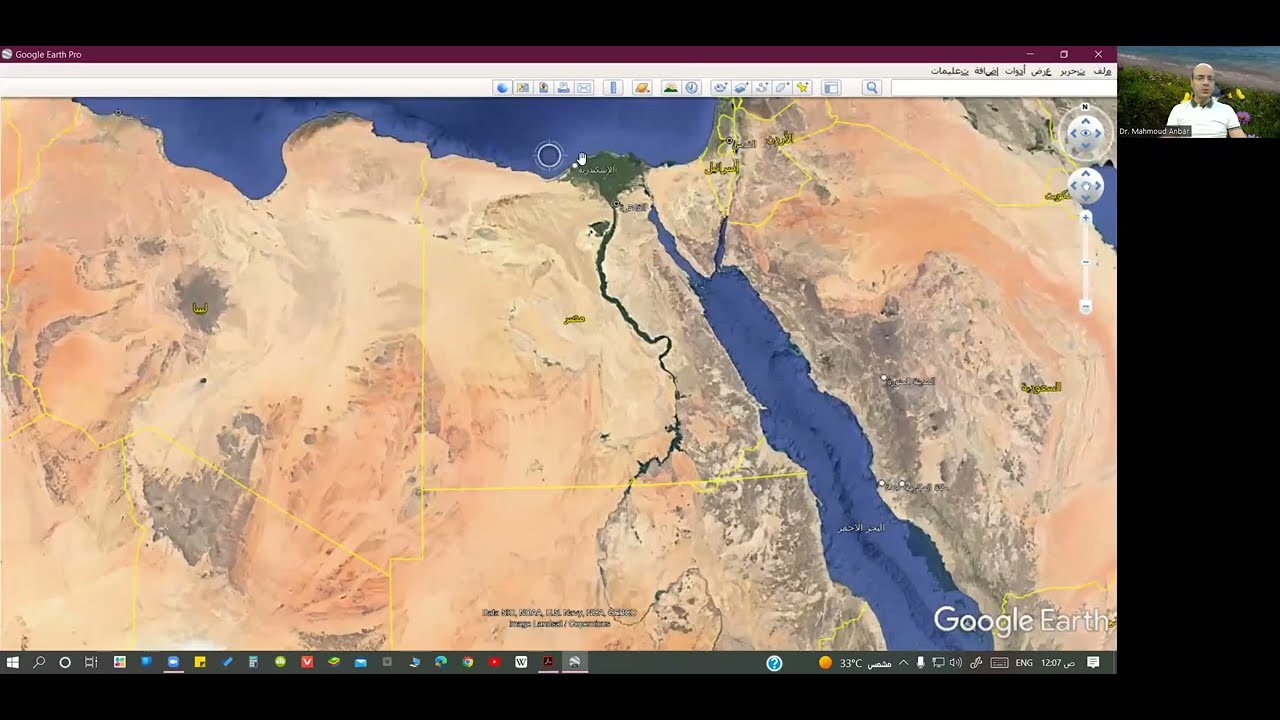The image size is (1280, 720).
Task: Click the zoom out minus button
Action: (x=1086, y=307)
